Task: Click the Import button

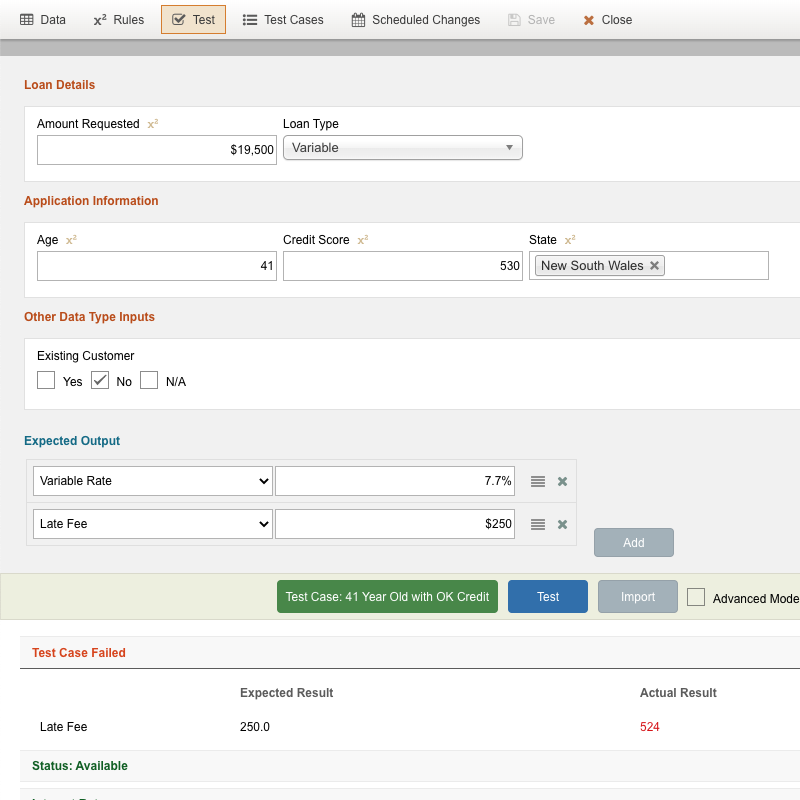Action: (x=638, y=596)
